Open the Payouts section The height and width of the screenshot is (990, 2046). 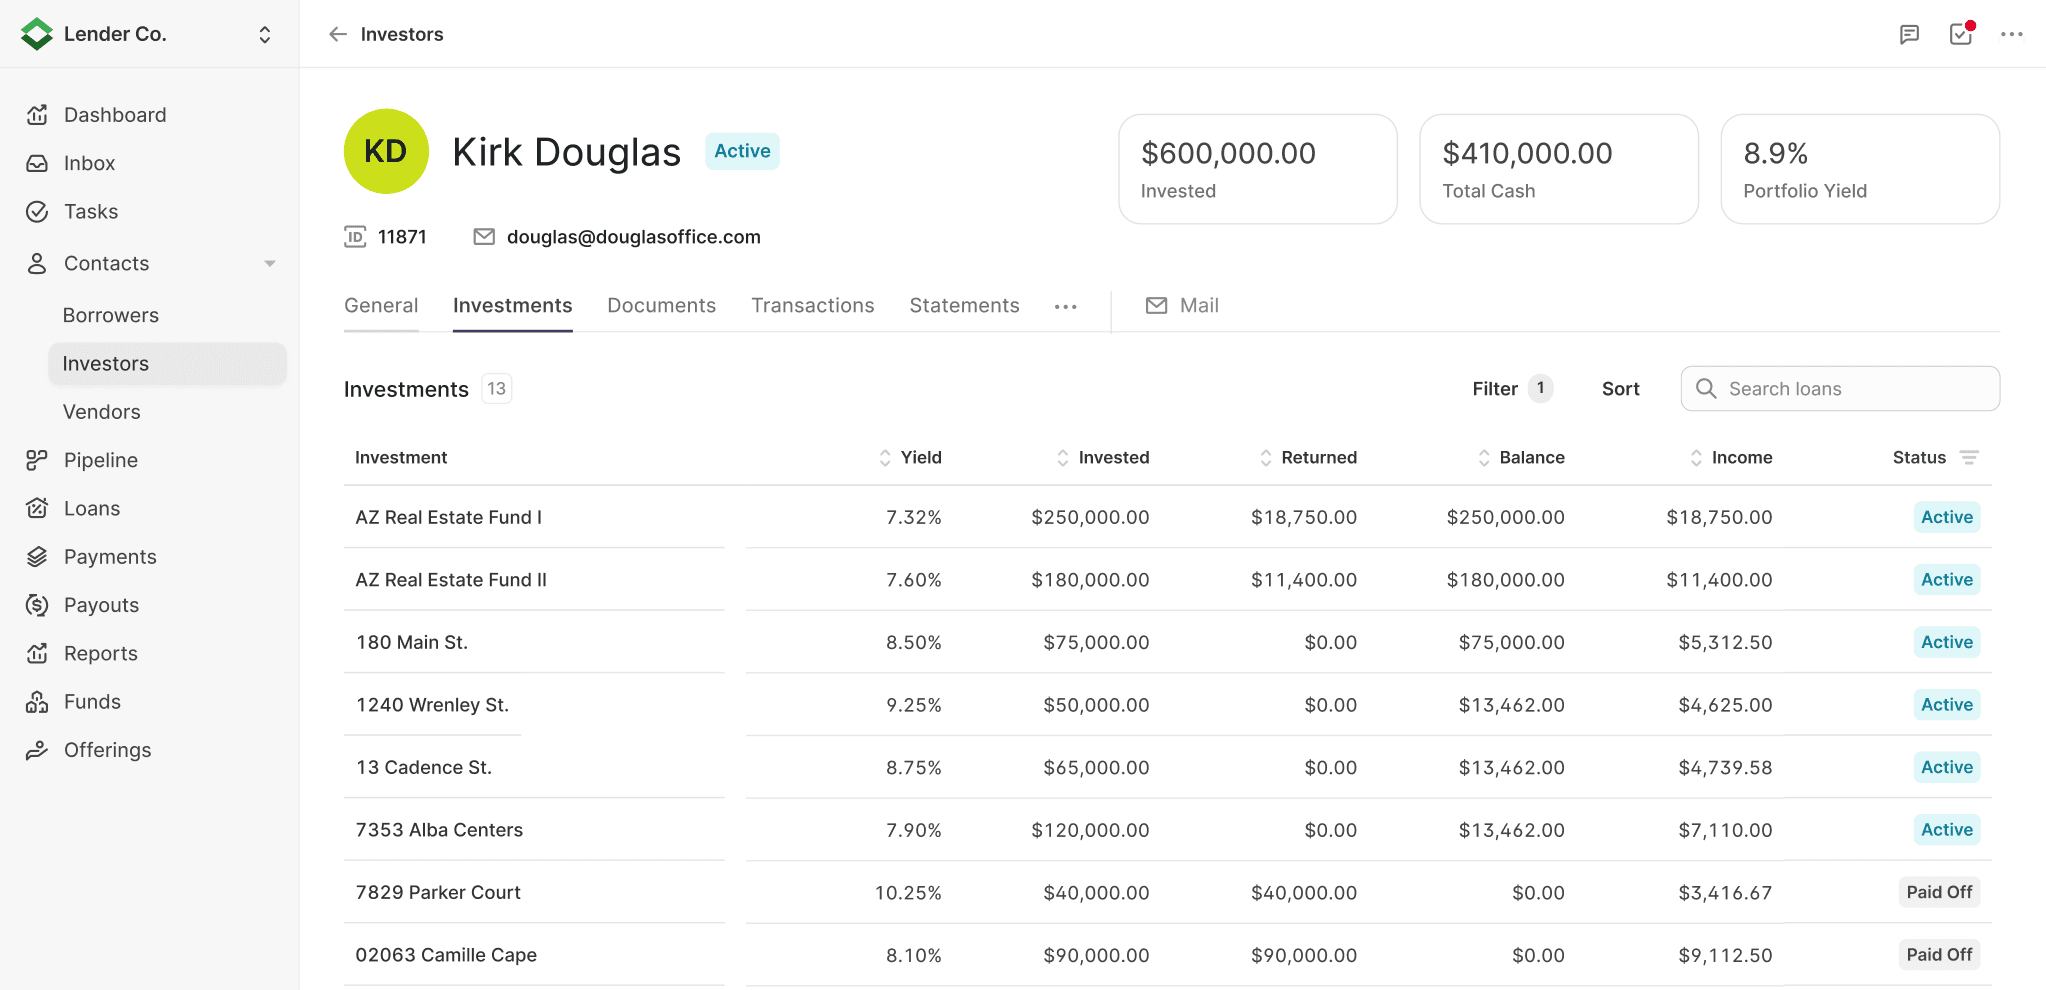click(x=101, y=604)
